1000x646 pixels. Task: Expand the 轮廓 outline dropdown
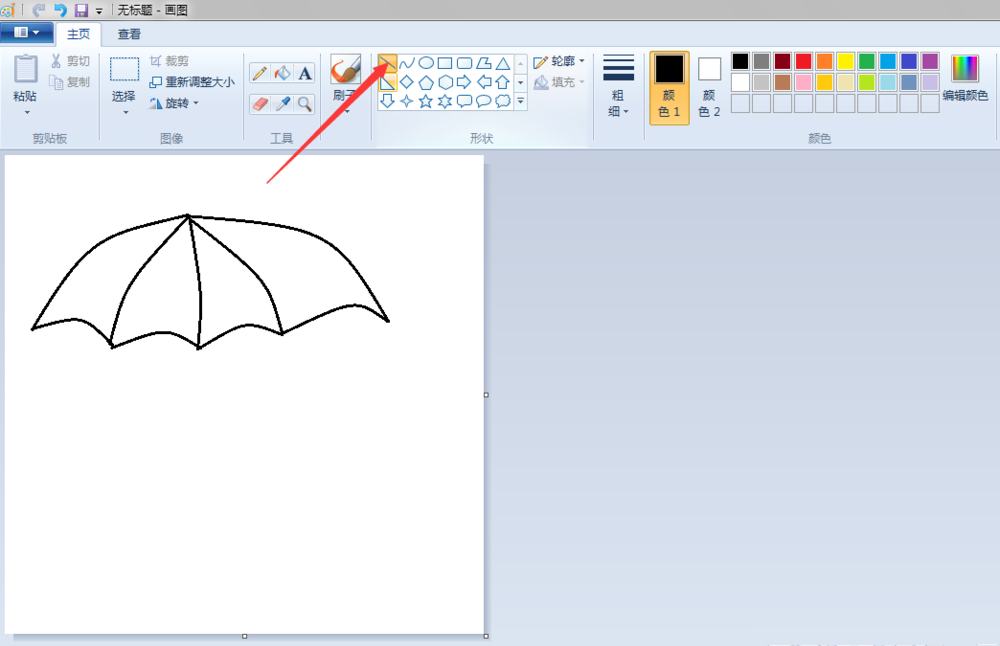coord(559,62)
